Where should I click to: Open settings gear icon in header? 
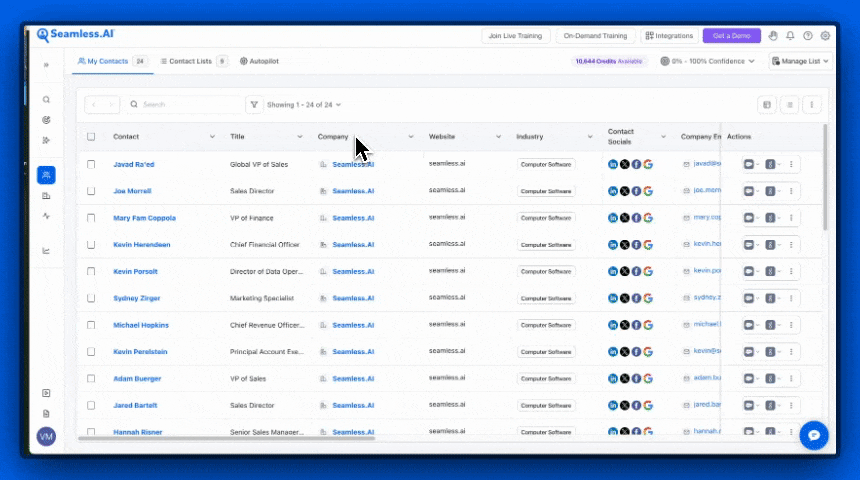(x=825, y=36)
